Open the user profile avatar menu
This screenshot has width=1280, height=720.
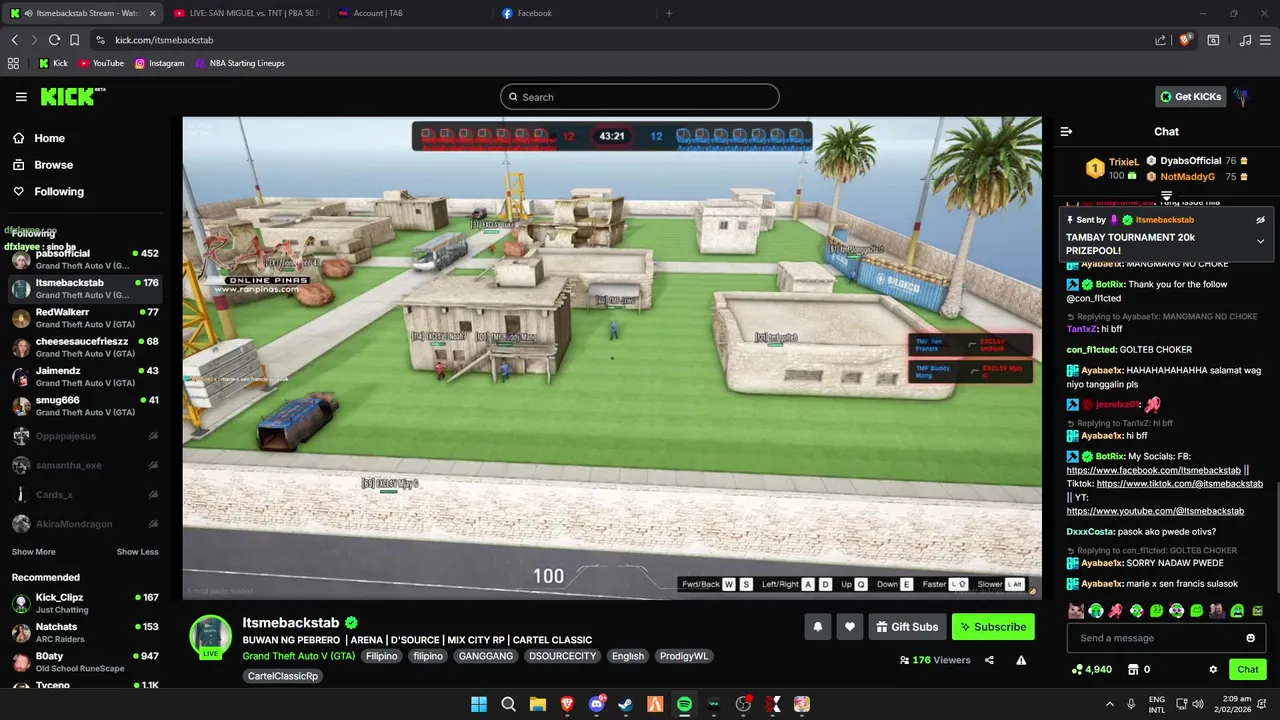[1241, 97]
